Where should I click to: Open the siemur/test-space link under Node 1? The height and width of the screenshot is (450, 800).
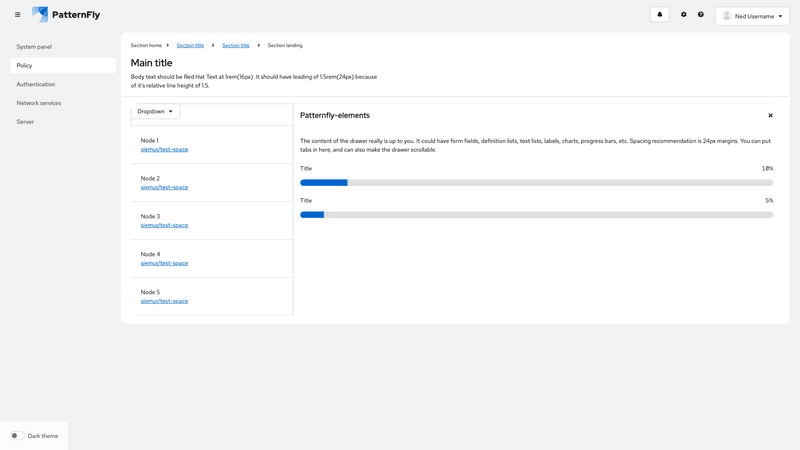[164, 150]
